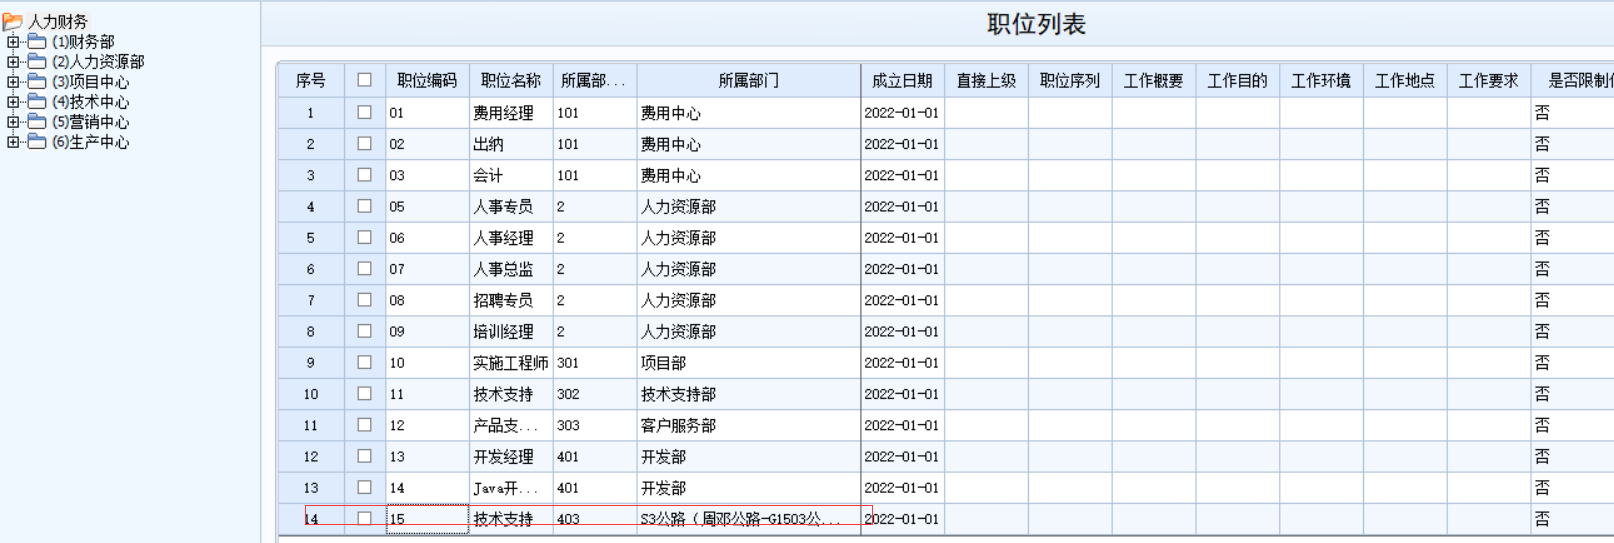Click the folder icon beside (1)财务部
This screenshot has width=1614, height=543.
point(37,42)
